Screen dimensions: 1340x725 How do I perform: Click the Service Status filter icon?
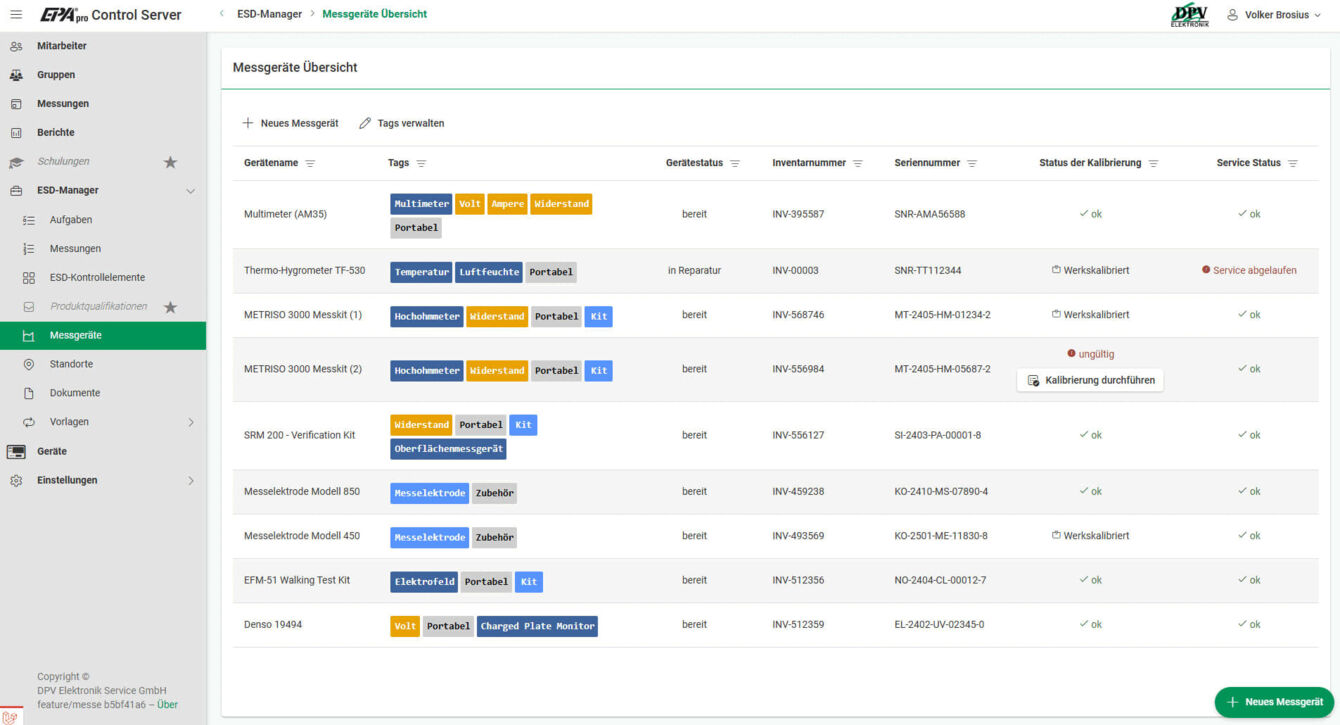(x=1293, y=163)
